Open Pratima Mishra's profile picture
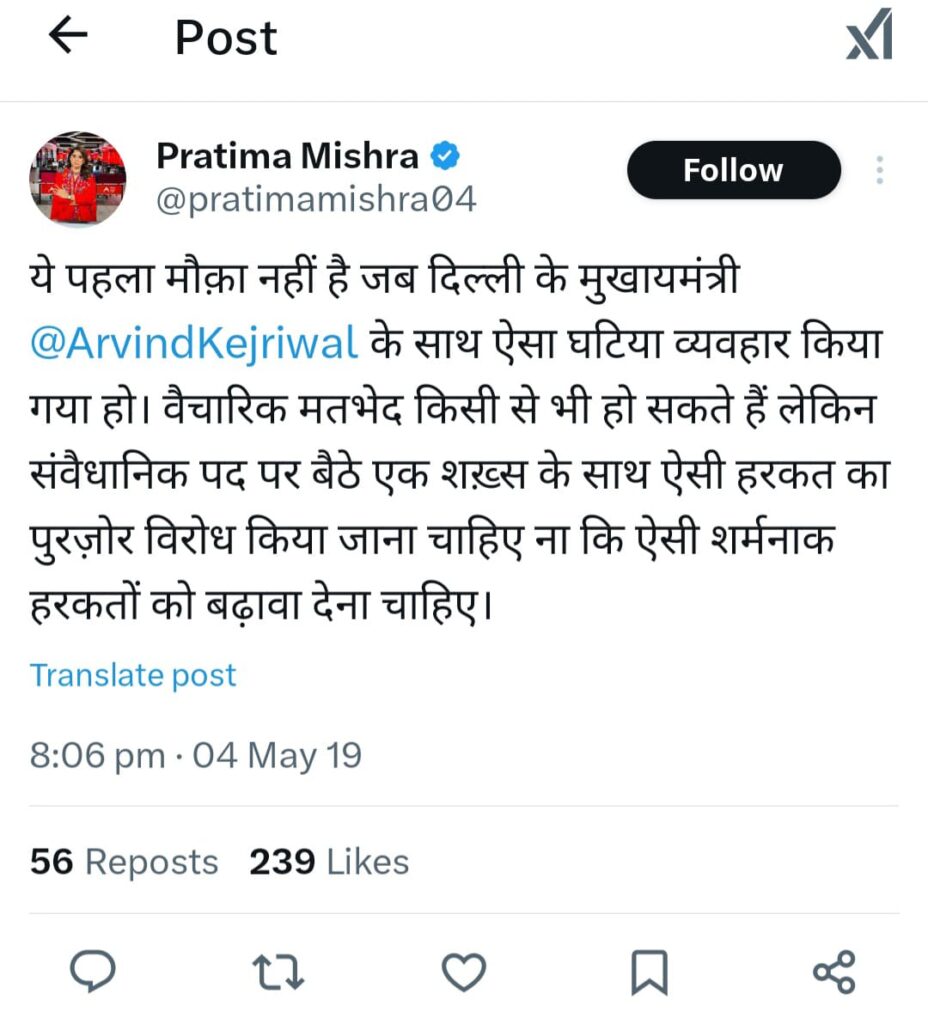 (78, 178)
